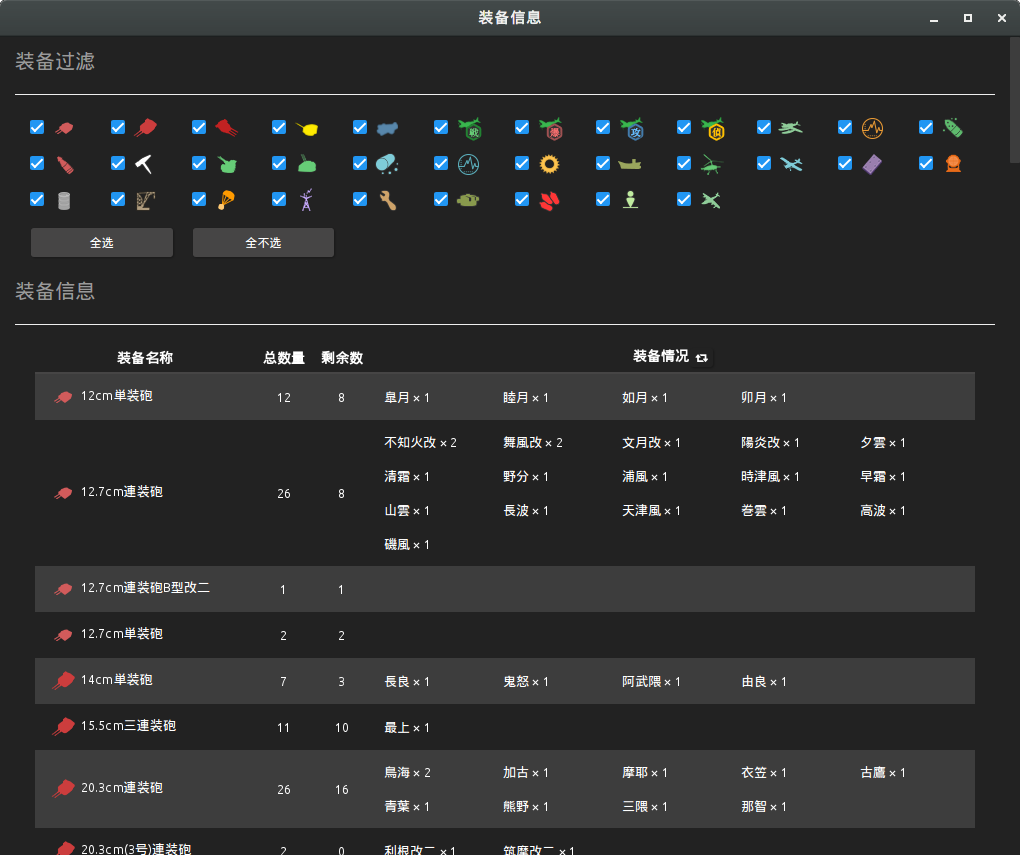Click the green tank filter icon
This screenshot has width=1020, height=855.
468,200
